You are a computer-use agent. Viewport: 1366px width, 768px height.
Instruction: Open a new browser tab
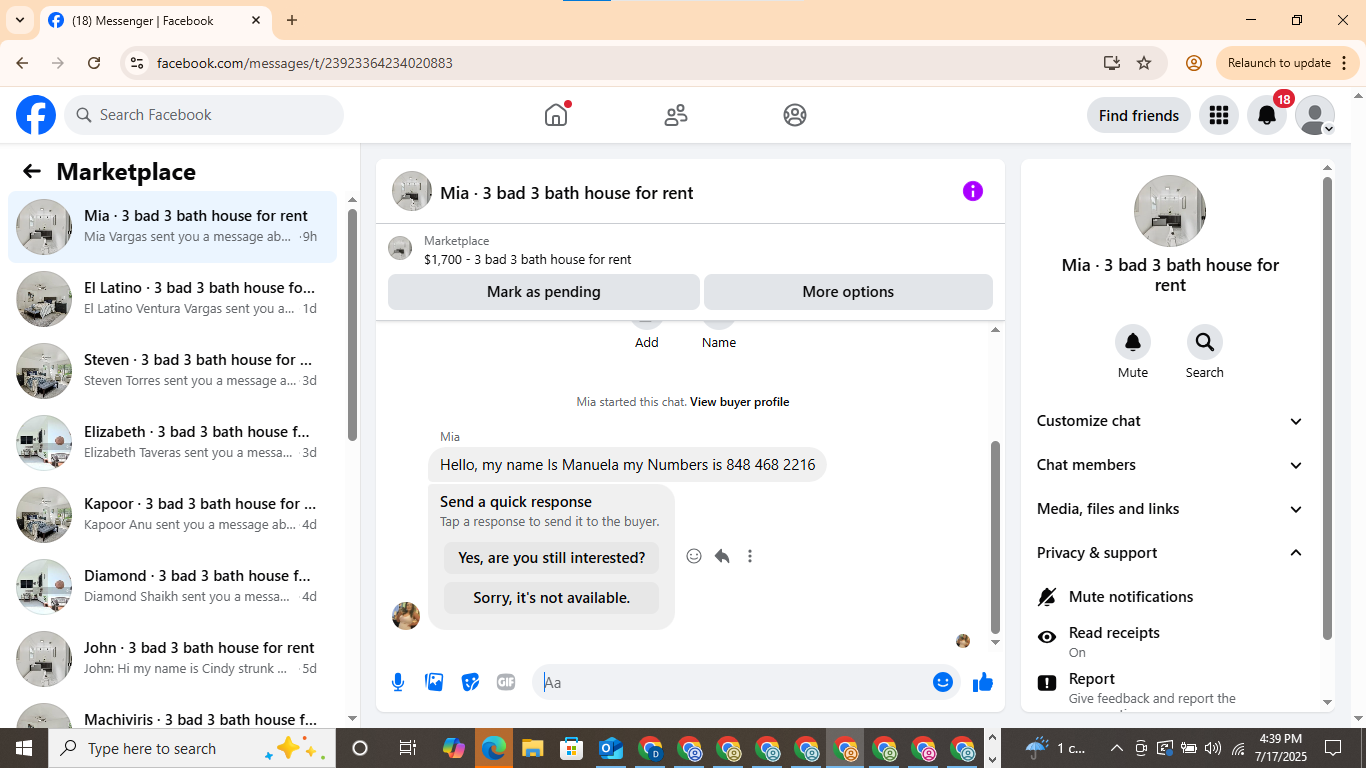tap(292, 20)
